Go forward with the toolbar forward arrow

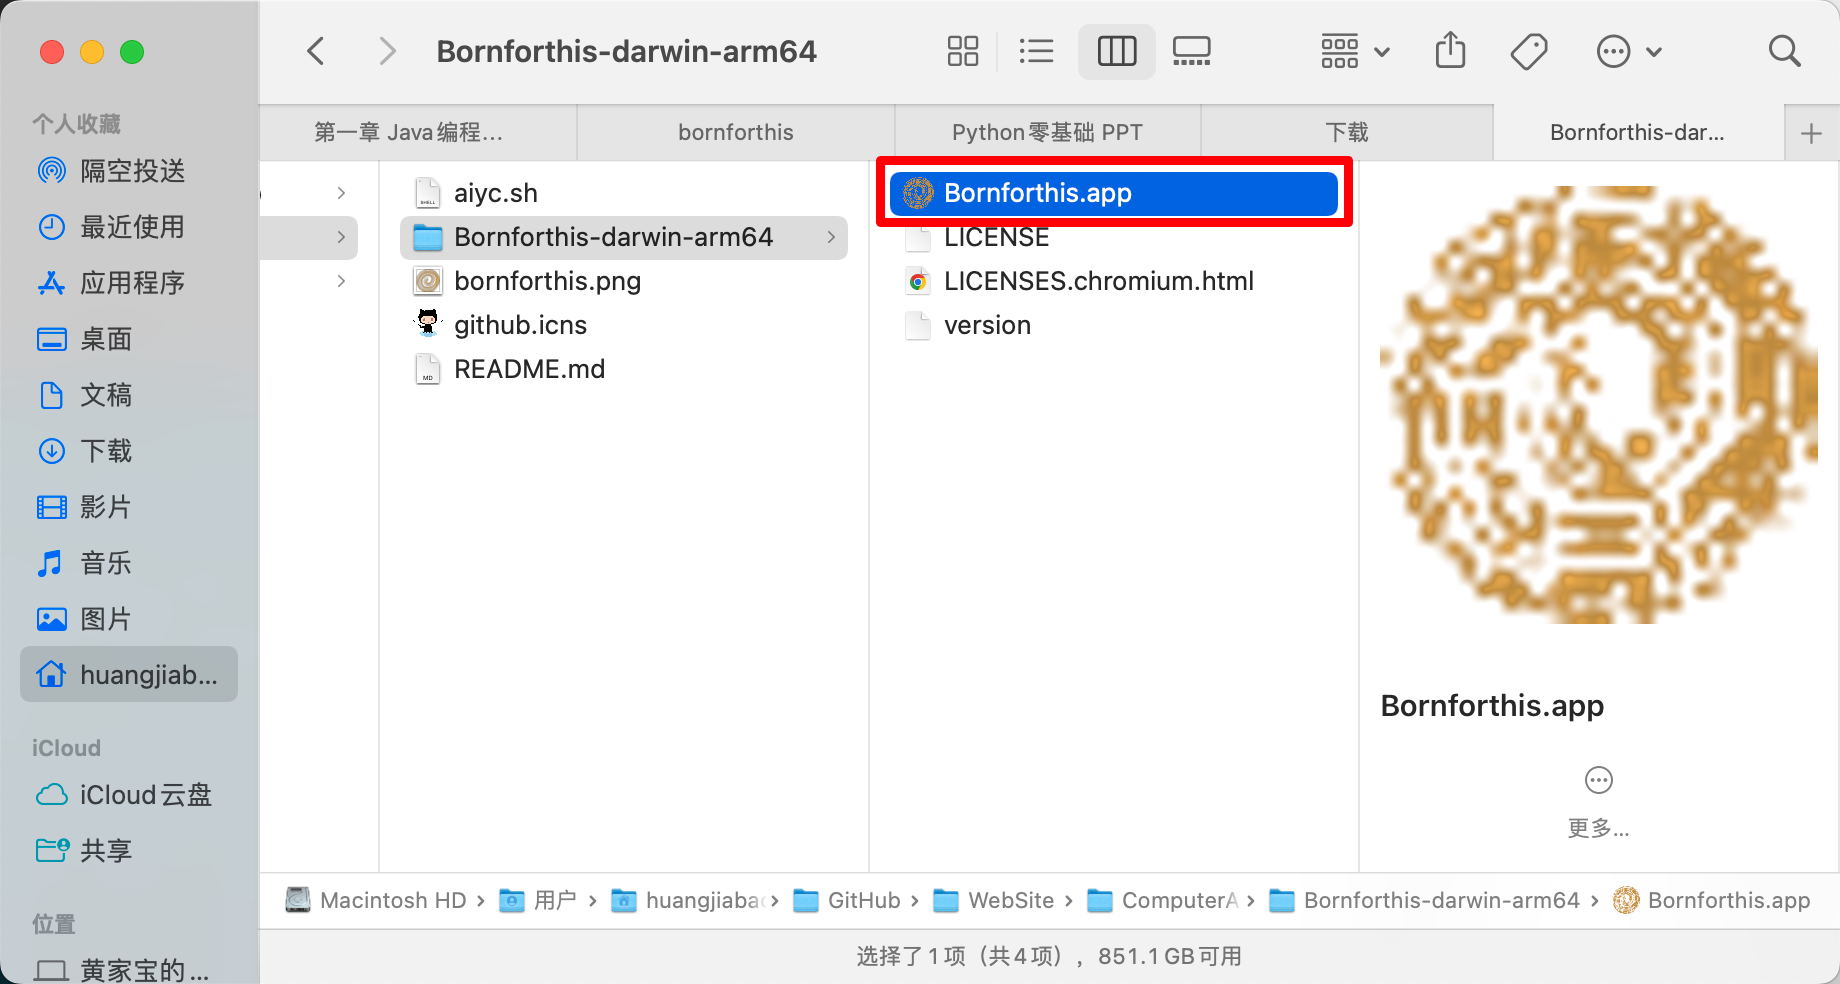coord(387,51)
